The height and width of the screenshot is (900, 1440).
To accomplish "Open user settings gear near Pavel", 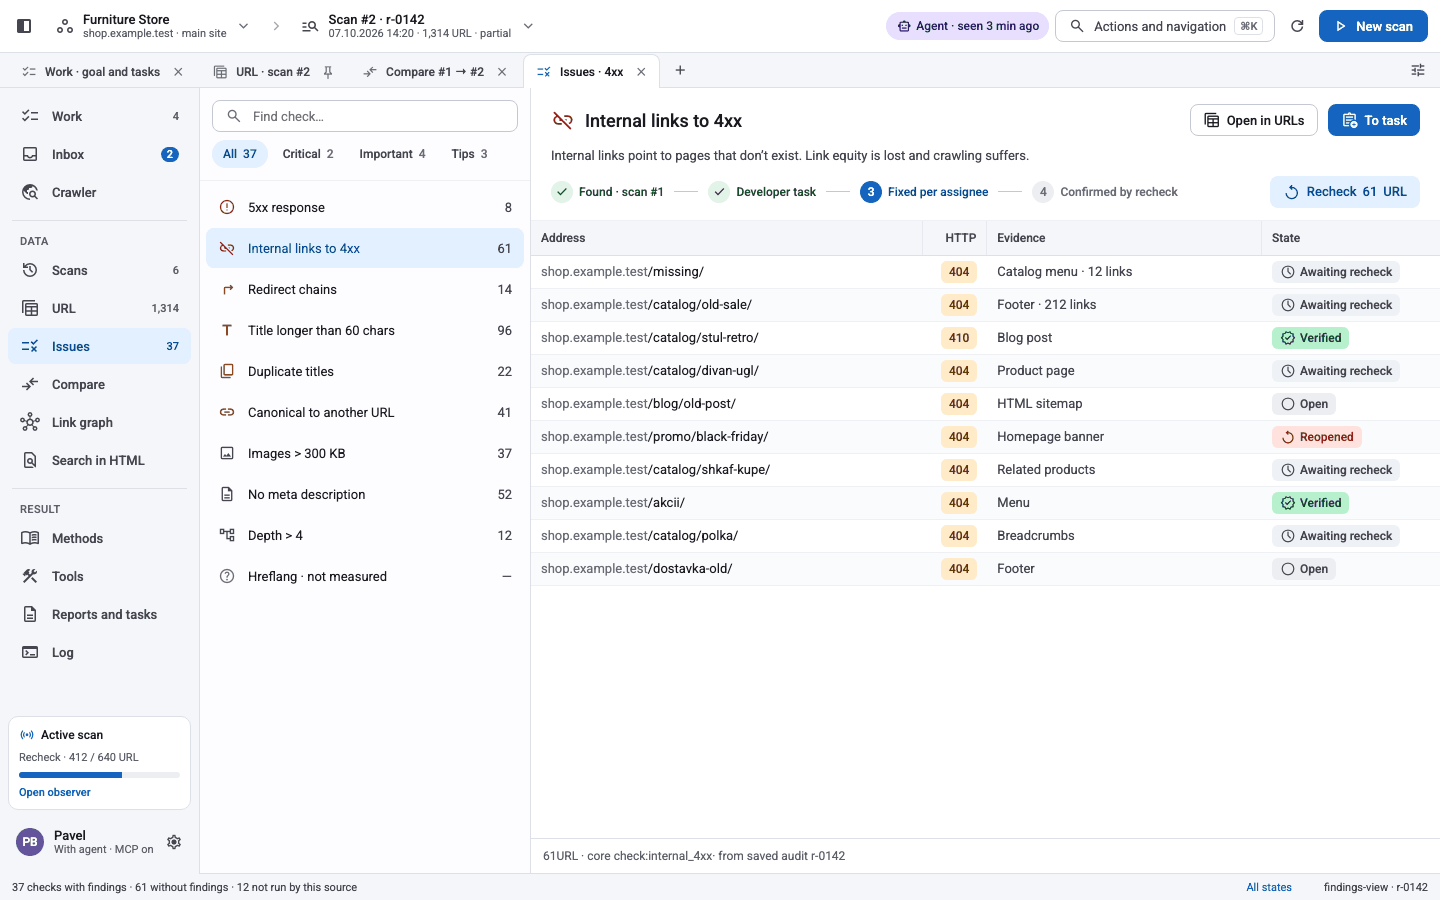I will 174,842.
